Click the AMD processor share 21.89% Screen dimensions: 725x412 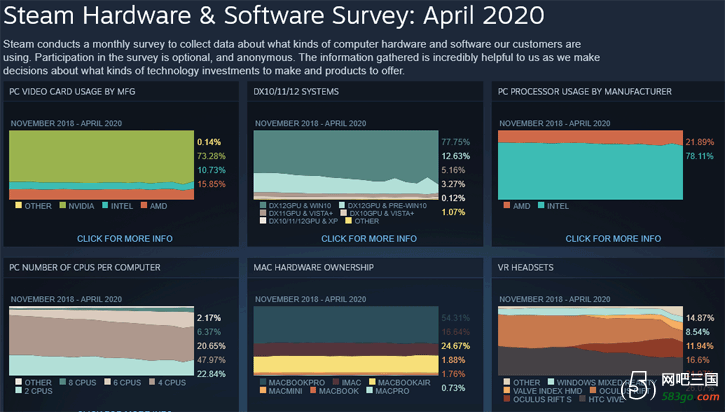tap(700, 142)
